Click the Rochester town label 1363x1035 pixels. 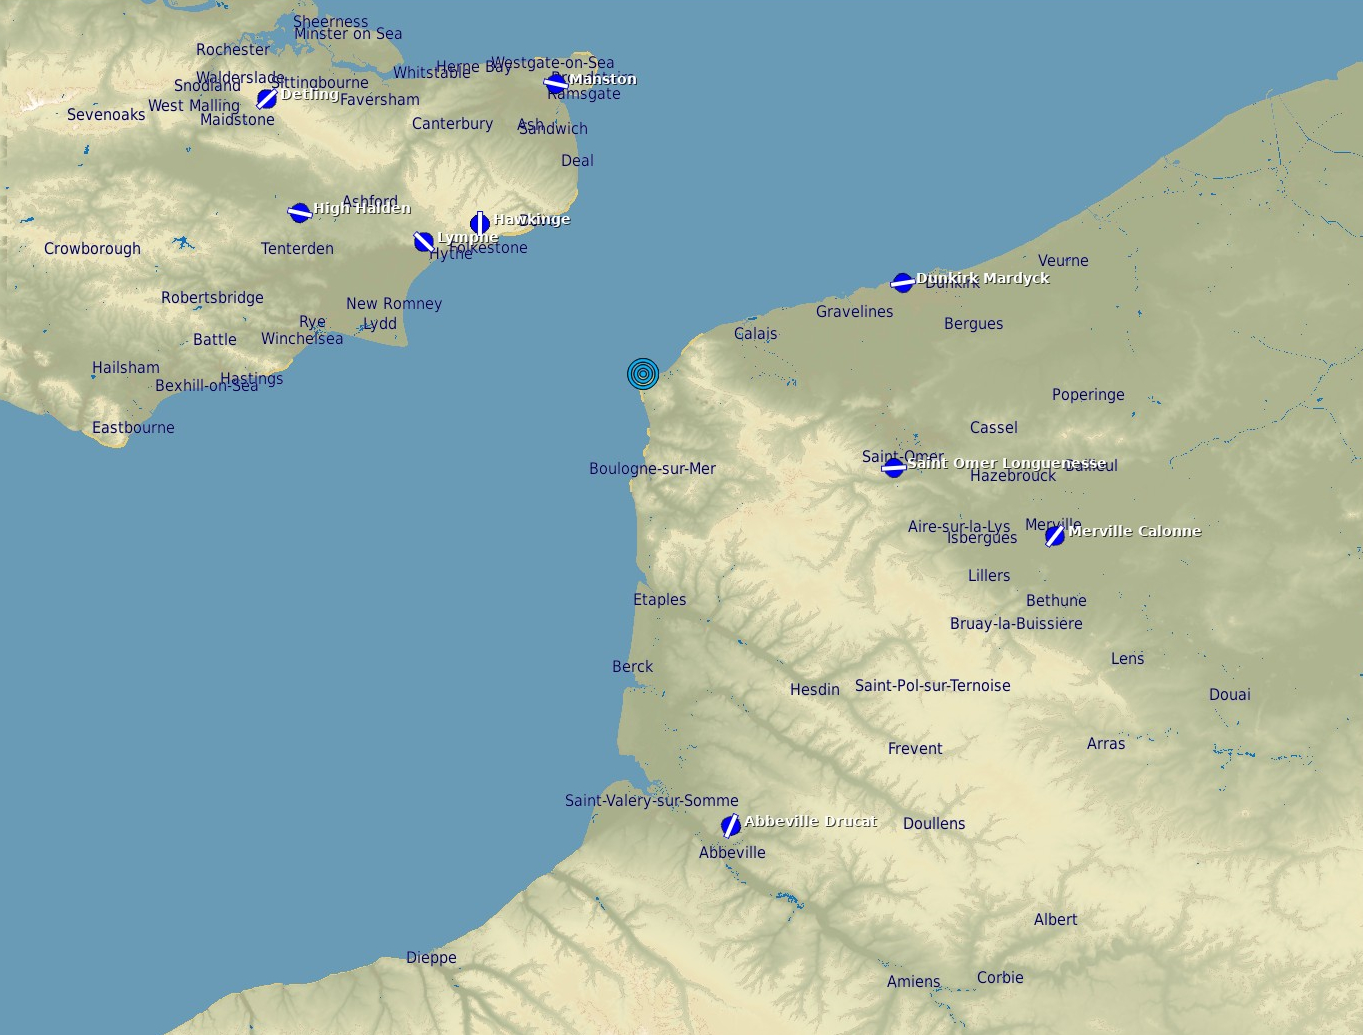(x=233, y=50)
